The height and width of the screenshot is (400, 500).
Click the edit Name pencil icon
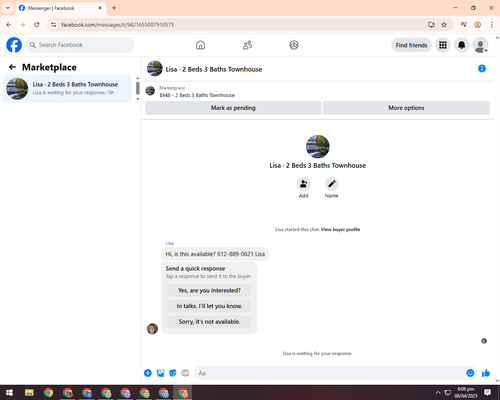[331, 184]
